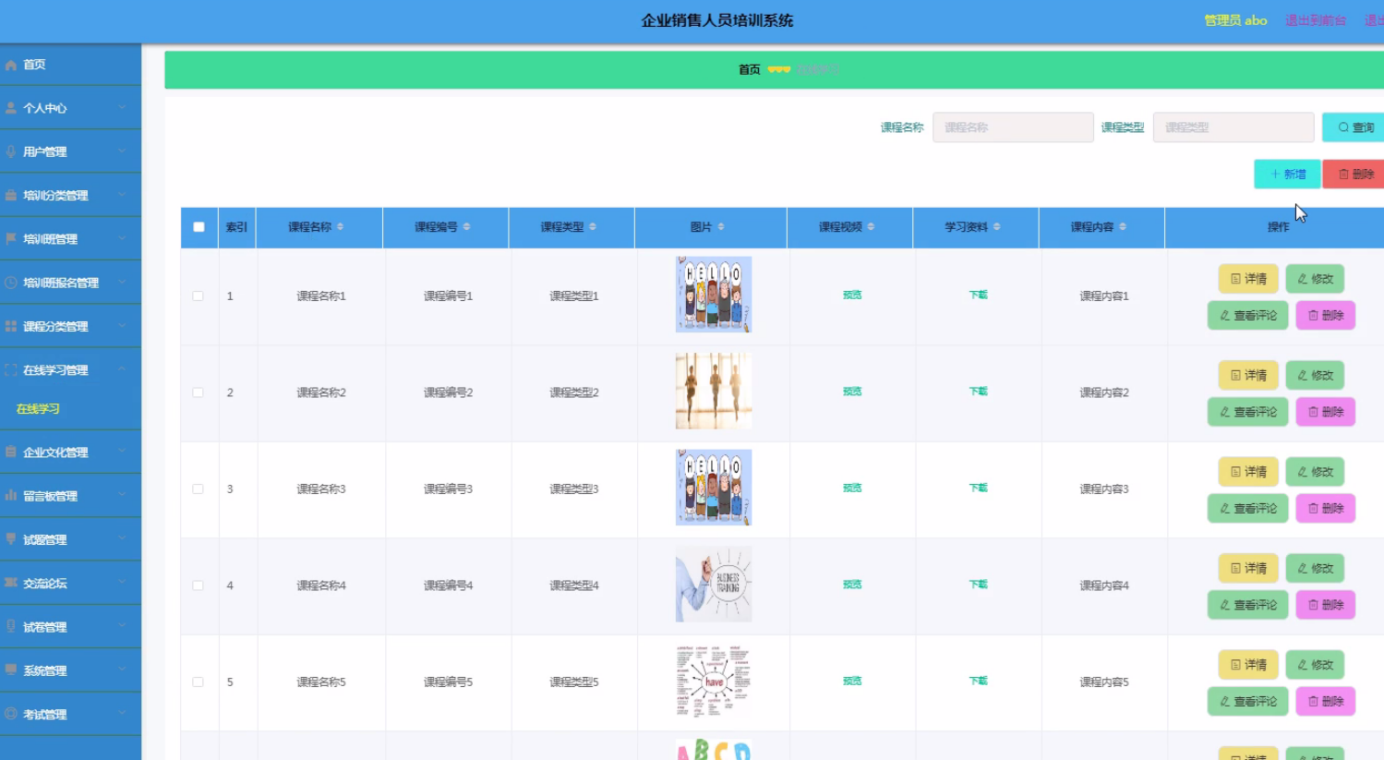Open the 在线学习 submenu item

38,409
